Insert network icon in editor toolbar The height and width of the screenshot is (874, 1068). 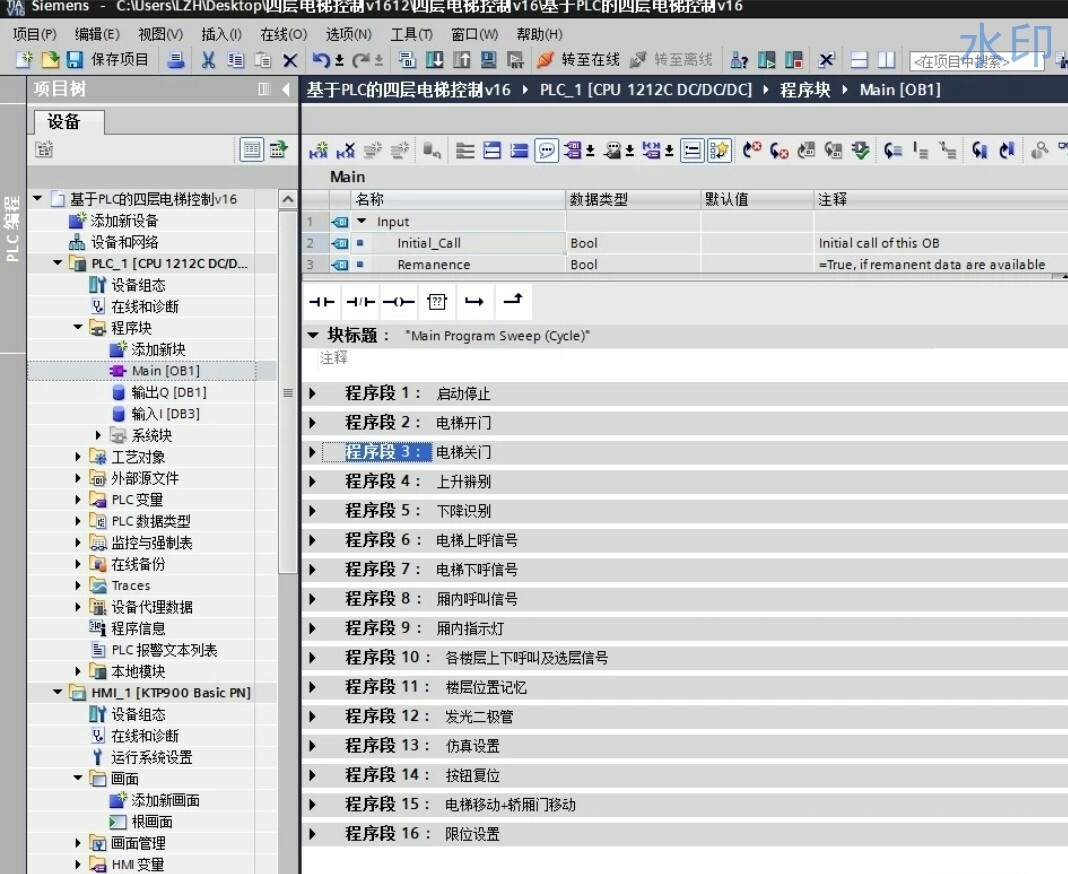318,150
